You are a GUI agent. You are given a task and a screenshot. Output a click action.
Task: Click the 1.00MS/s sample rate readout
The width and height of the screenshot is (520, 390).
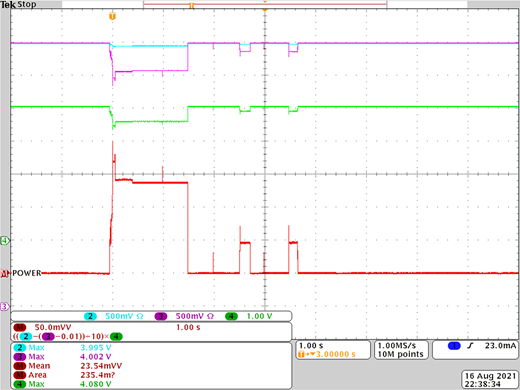click(397, 346)
